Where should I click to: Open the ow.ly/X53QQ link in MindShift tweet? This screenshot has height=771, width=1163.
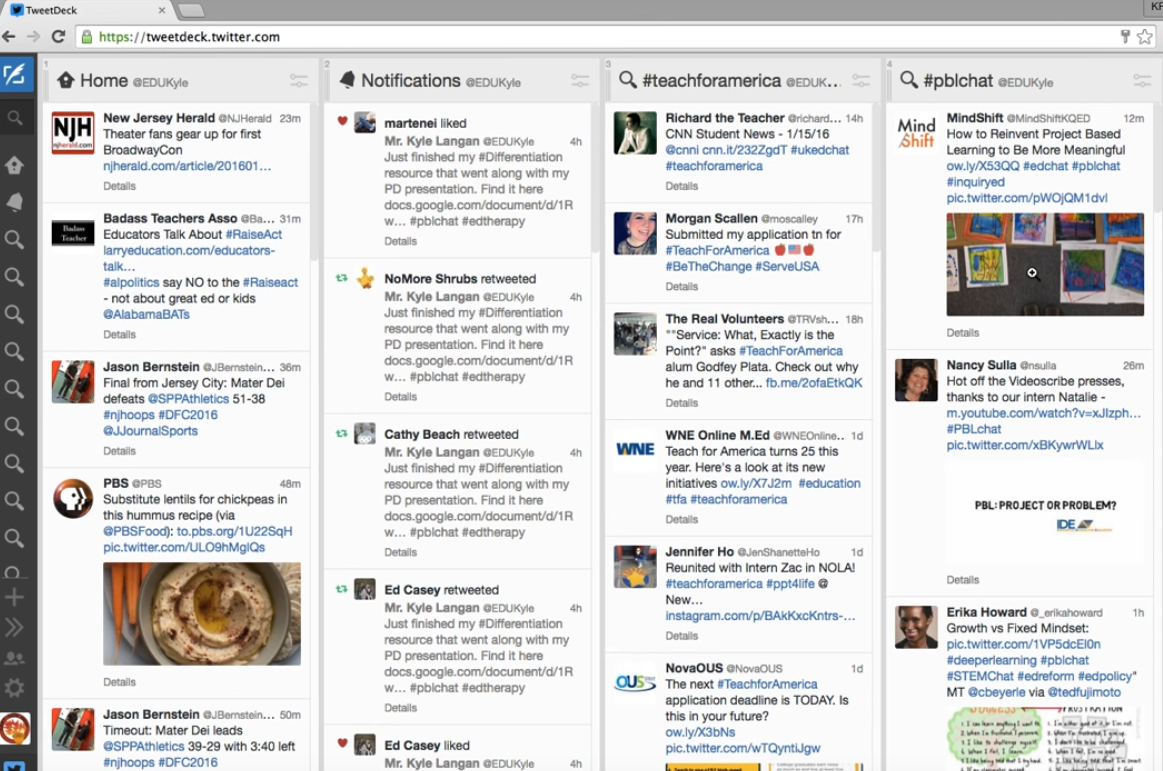pos(983,166)
